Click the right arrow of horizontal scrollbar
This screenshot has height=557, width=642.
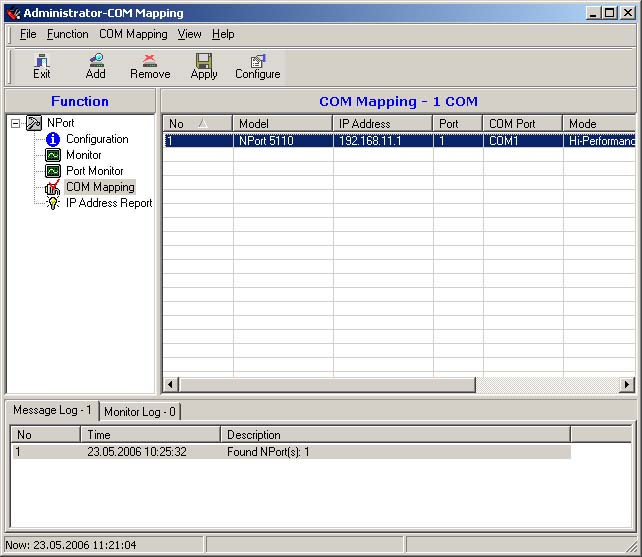point(627,385)
